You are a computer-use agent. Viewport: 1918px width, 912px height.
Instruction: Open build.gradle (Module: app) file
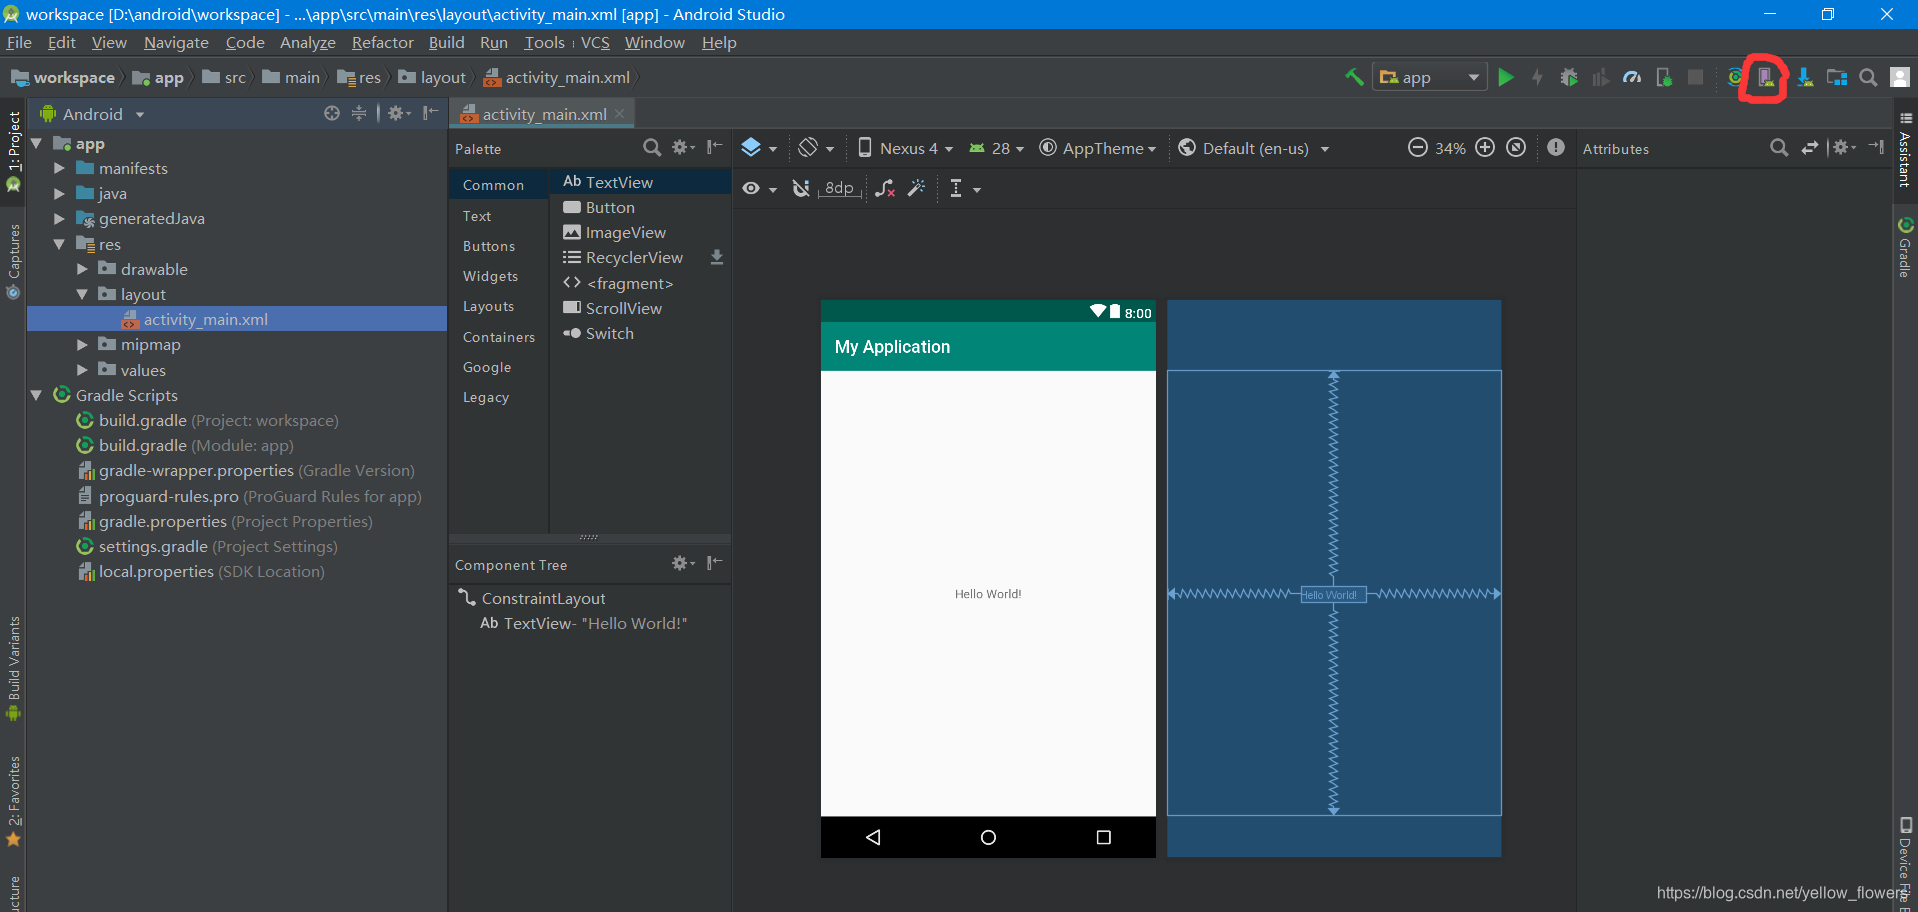(196, 446)
